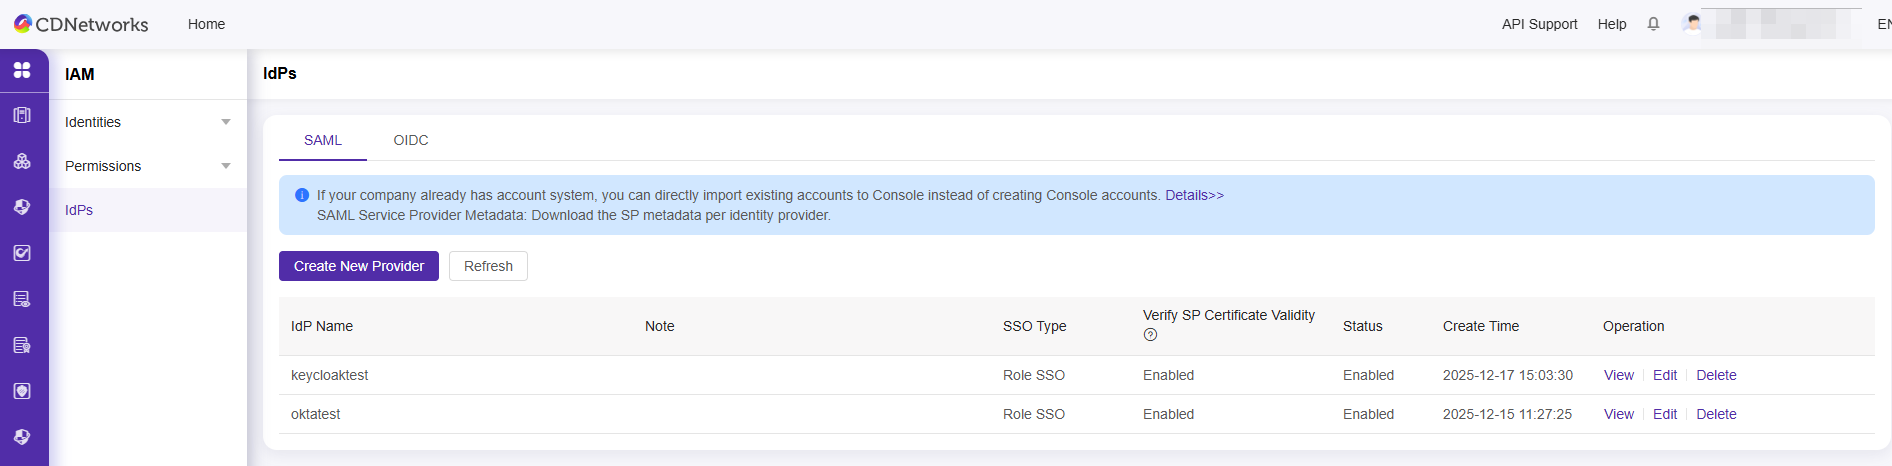This screenshot has width=1892, height=466.
Task: Click the Create Time column header
Action: click(1481, 326)
